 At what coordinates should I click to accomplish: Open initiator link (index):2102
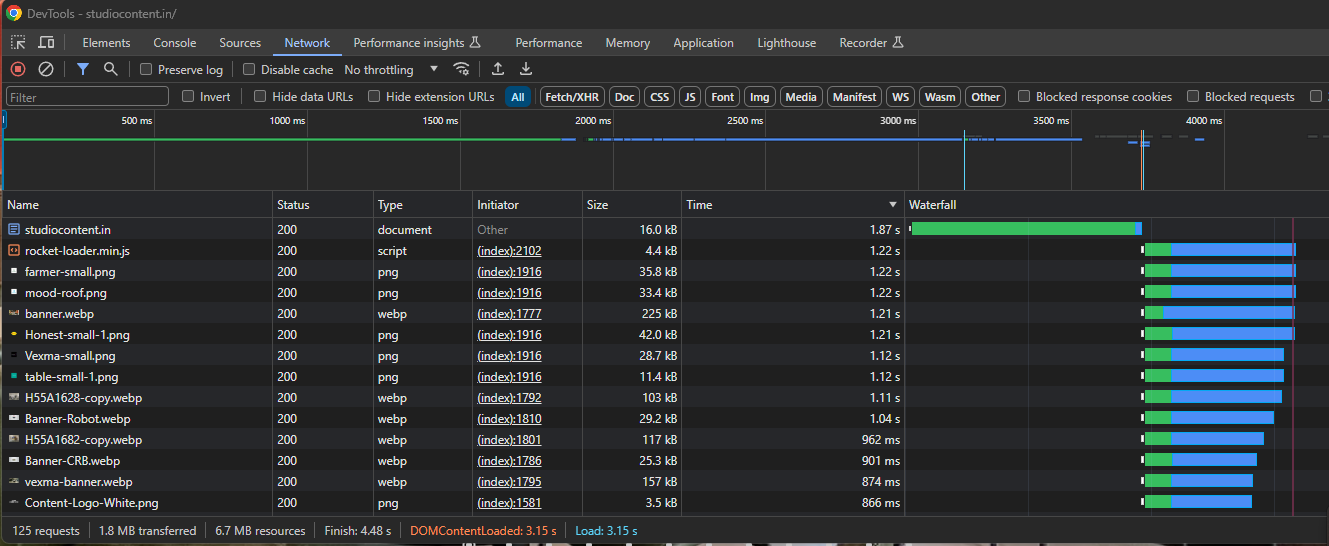pyautogui.click(x=509, y=251)
